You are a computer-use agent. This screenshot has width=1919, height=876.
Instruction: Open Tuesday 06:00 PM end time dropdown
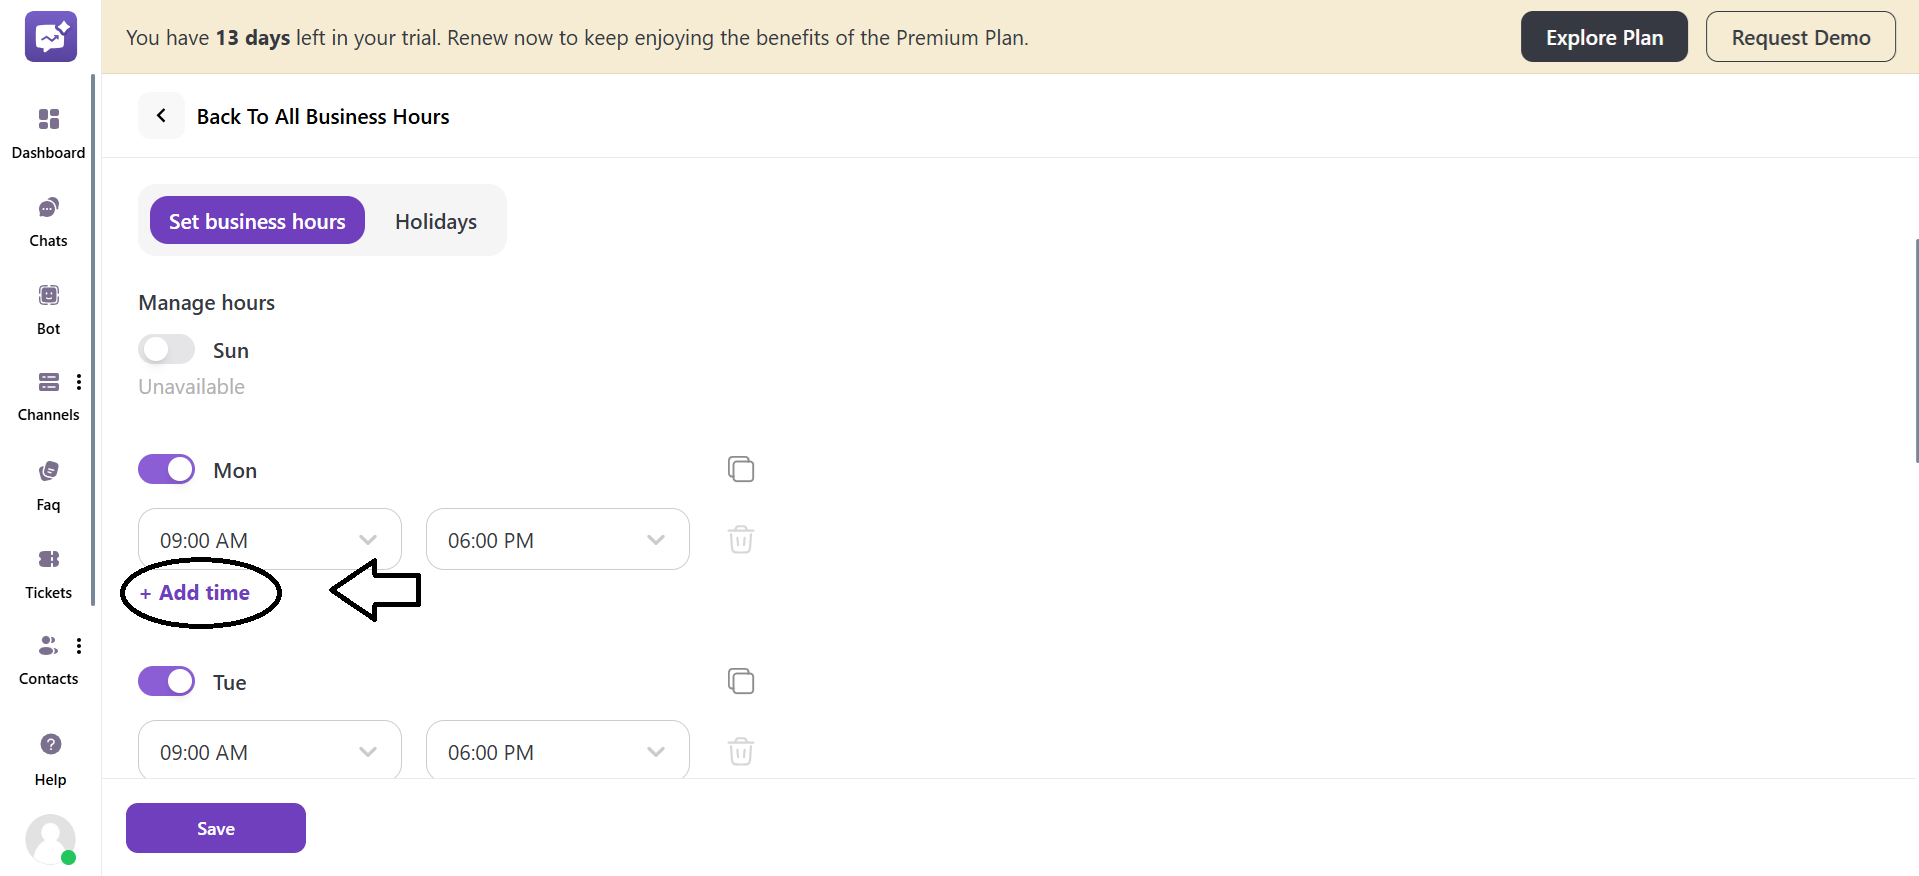[x=557, y=752]
